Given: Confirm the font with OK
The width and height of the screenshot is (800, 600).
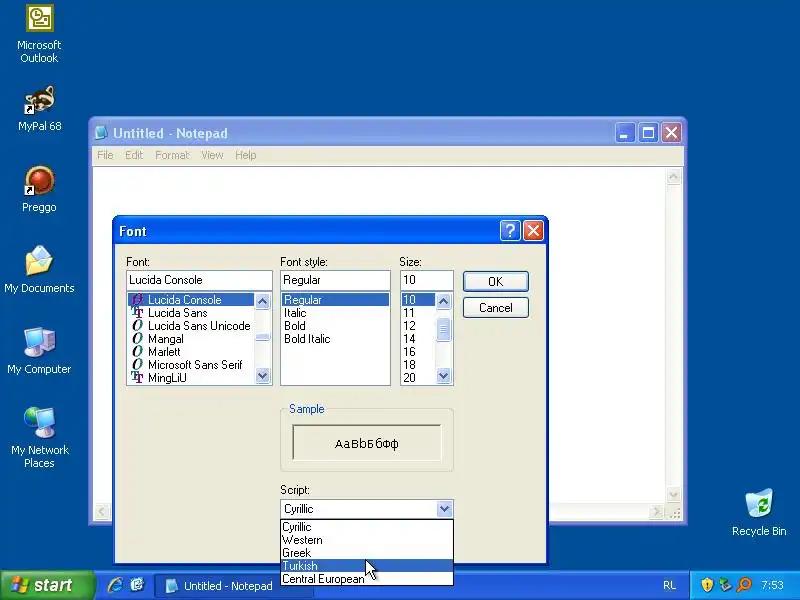Looking at the screenshot, I should coord(495,282).
